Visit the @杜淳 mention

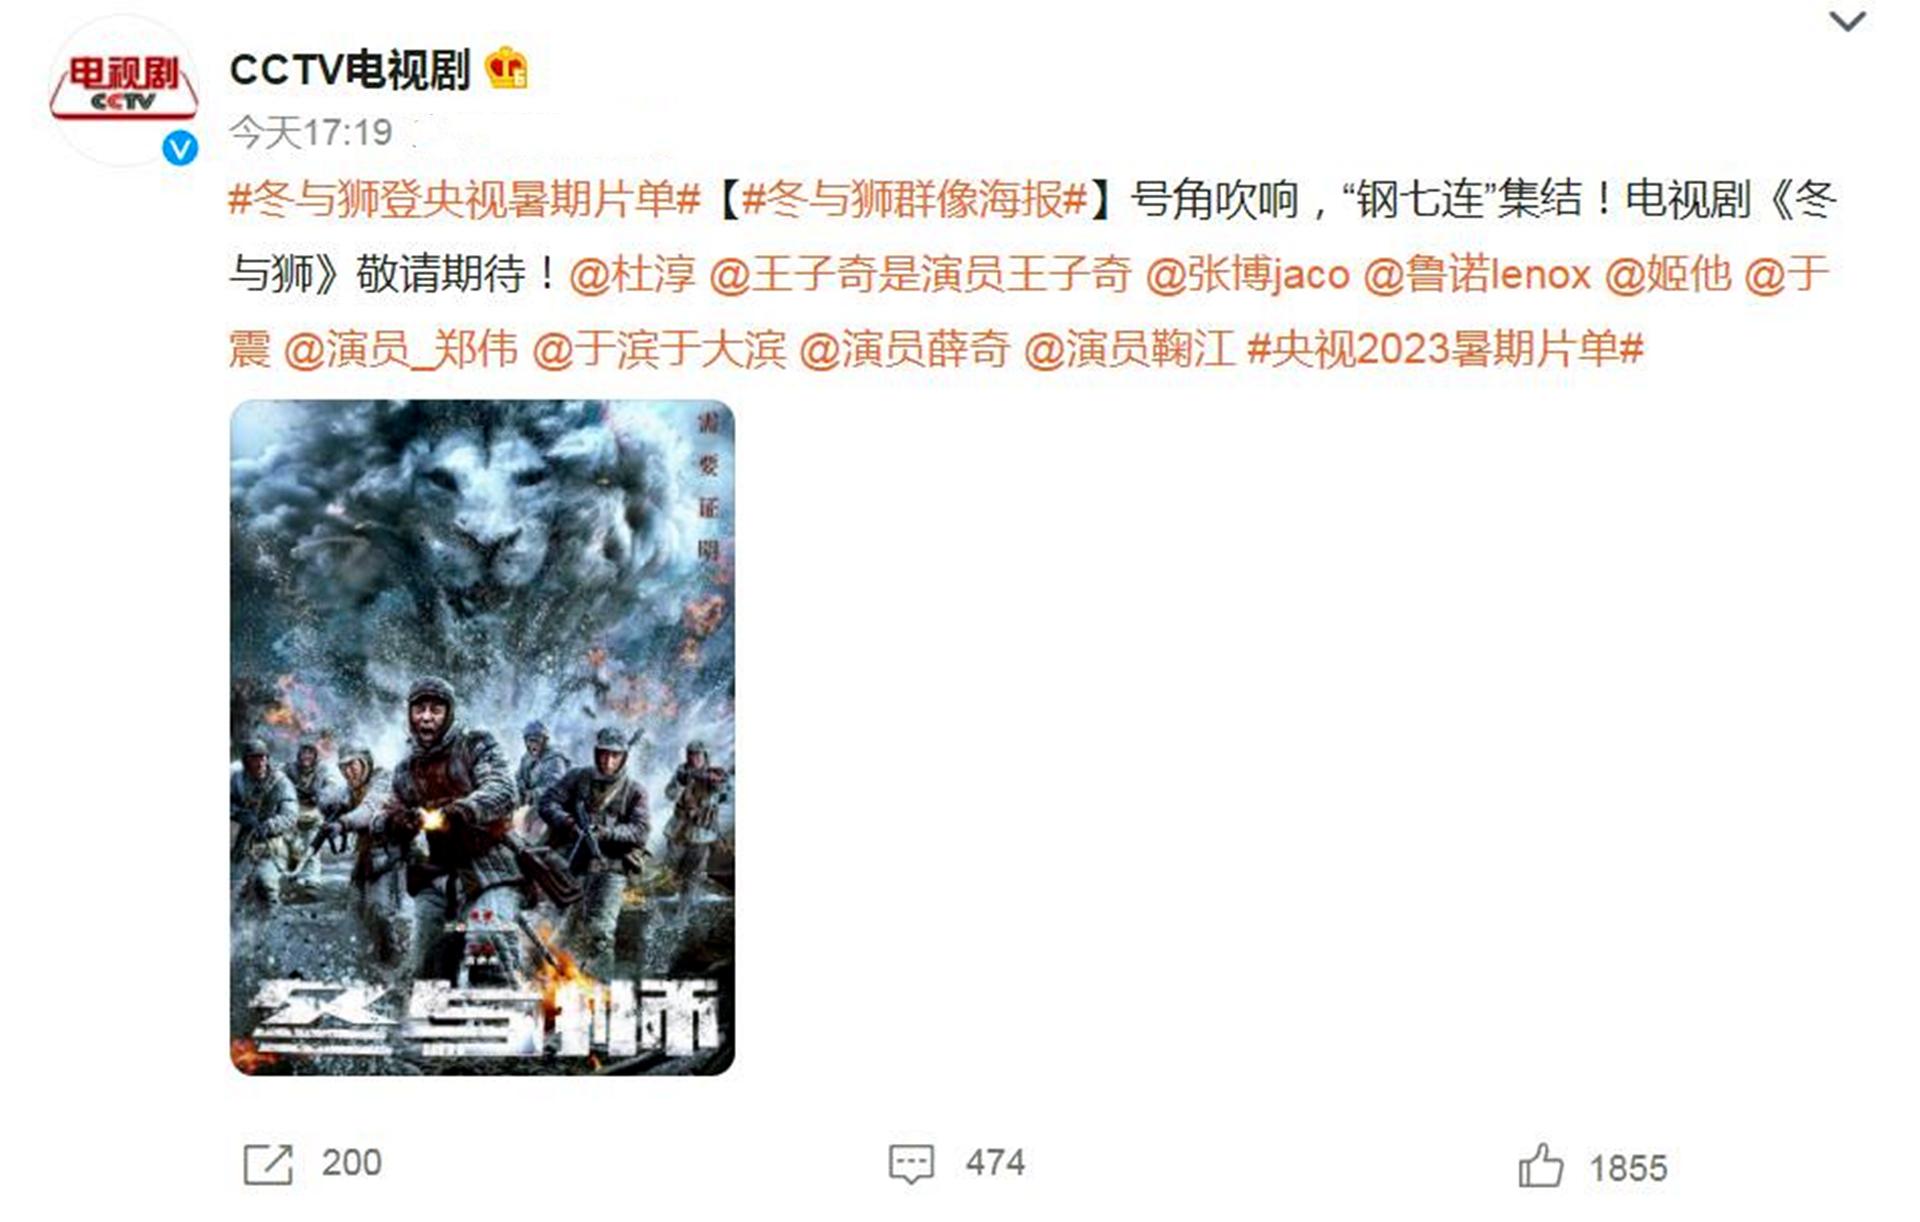(632, 274)
